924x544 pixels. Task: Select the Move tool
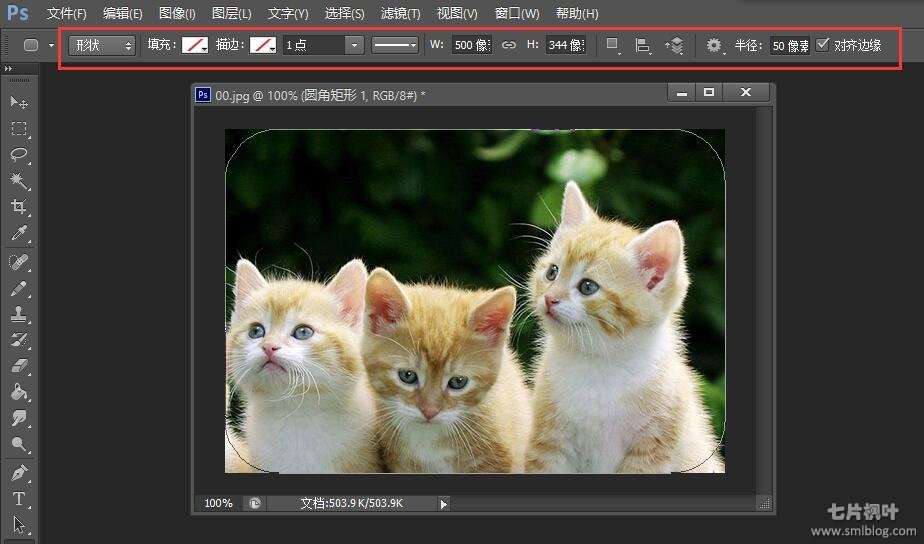click(x=19, y=102)
